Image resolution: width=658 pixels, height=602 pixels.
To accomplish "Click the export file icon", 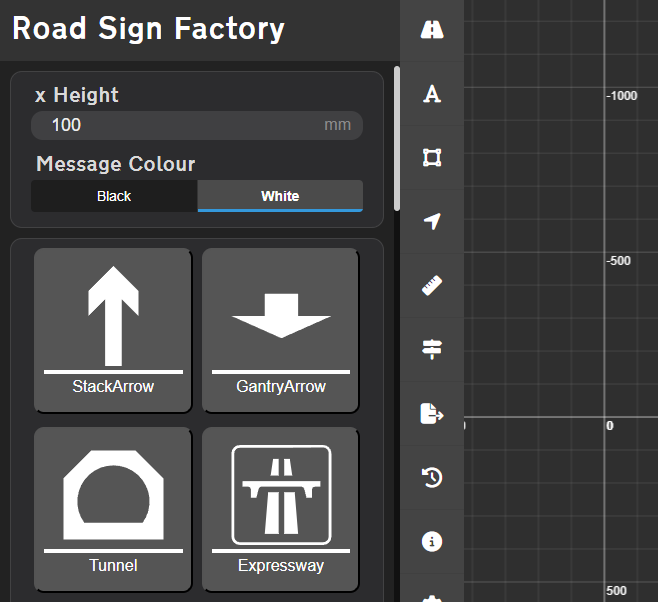I will click(x=432, y=413).
